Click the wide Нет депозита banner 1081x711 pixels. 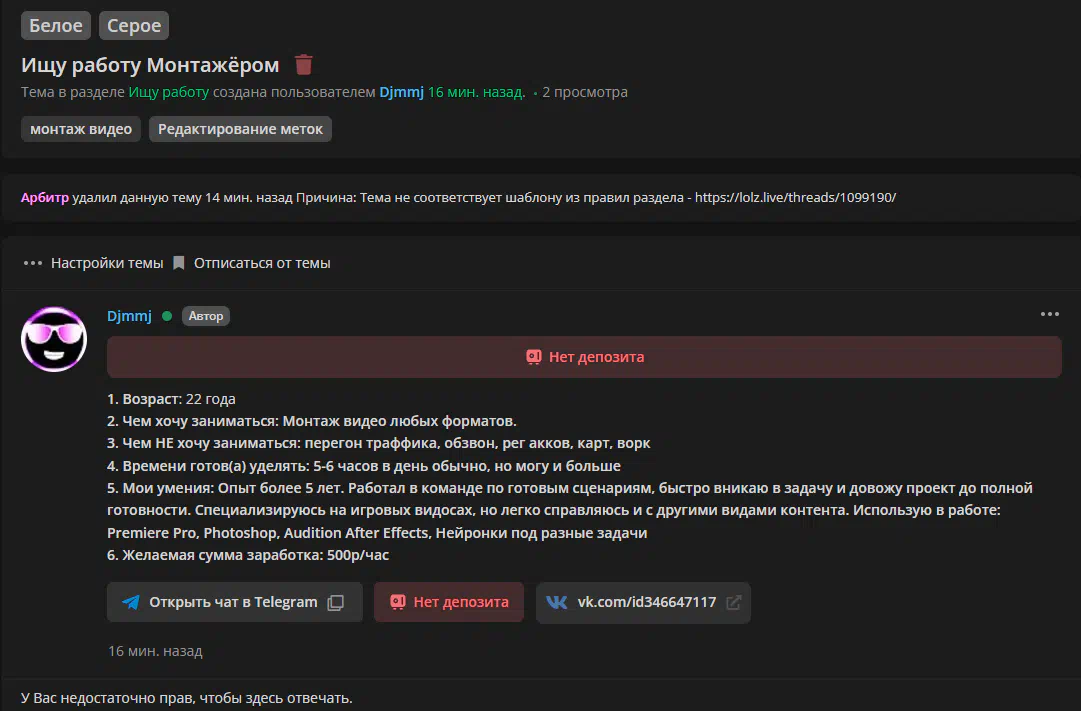[584, 357]
